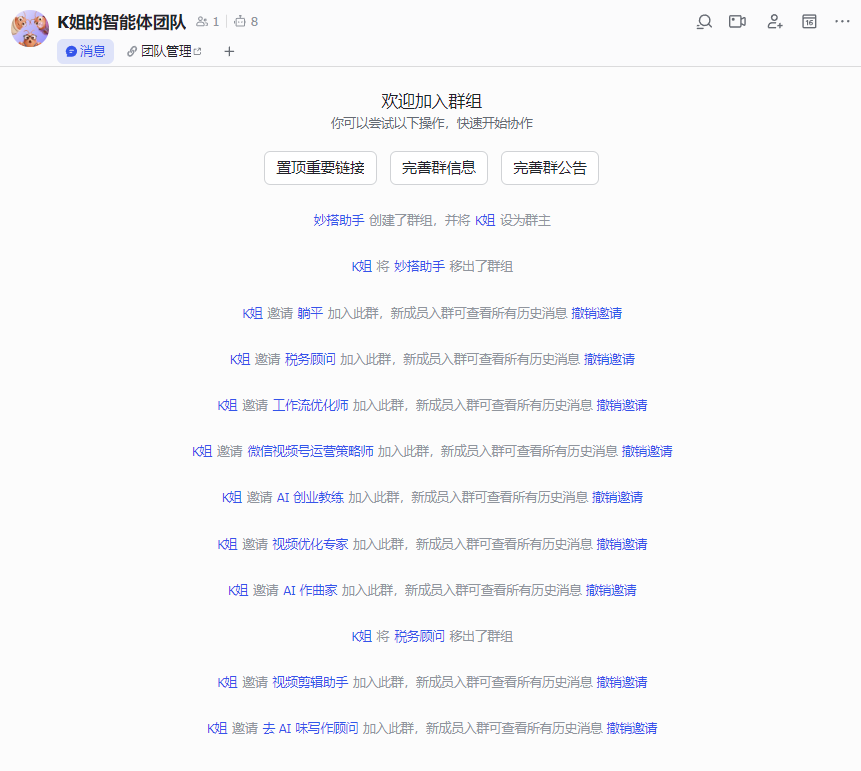Revoke the invitation for 视频剪辑助手
The image size is (861, 771).
click(620, 682)
